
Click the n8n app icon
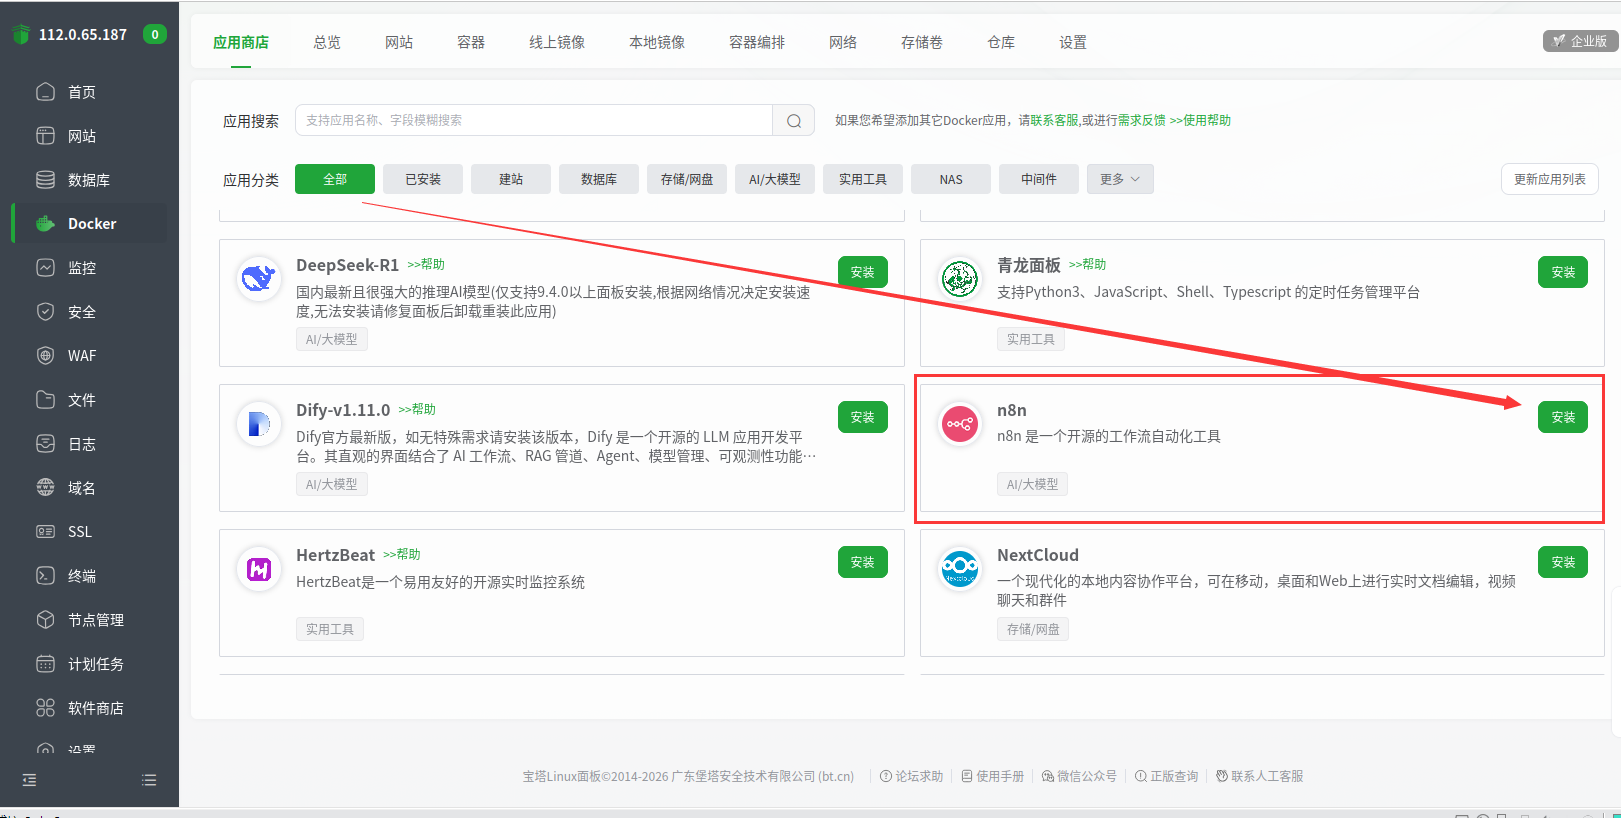[x=959, y=425]
